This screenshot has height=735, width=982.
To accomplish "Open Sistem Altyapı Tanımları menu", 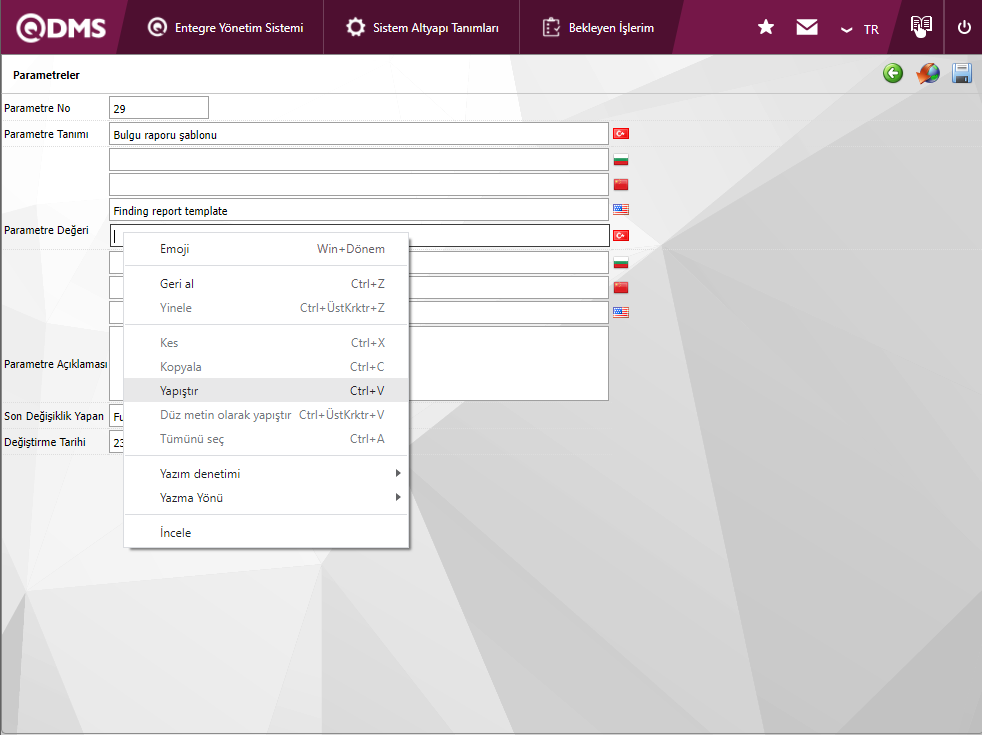I will [422, 28].
